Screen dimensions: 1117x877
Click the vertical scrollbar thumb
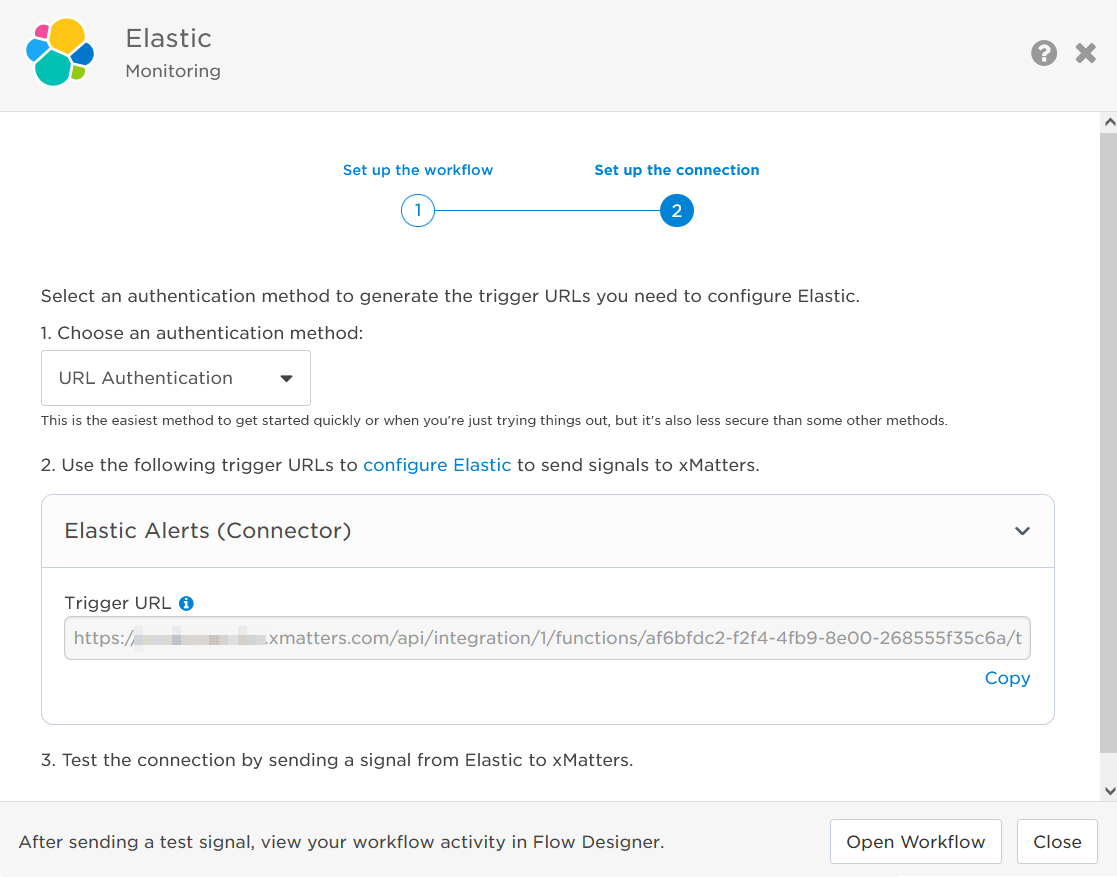click(x=1108, y=440)
